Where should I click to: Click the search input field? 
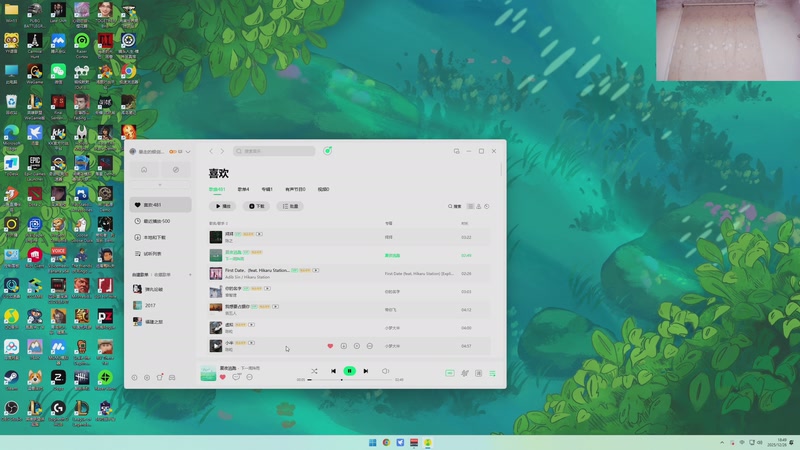click(x=274, y=151)
